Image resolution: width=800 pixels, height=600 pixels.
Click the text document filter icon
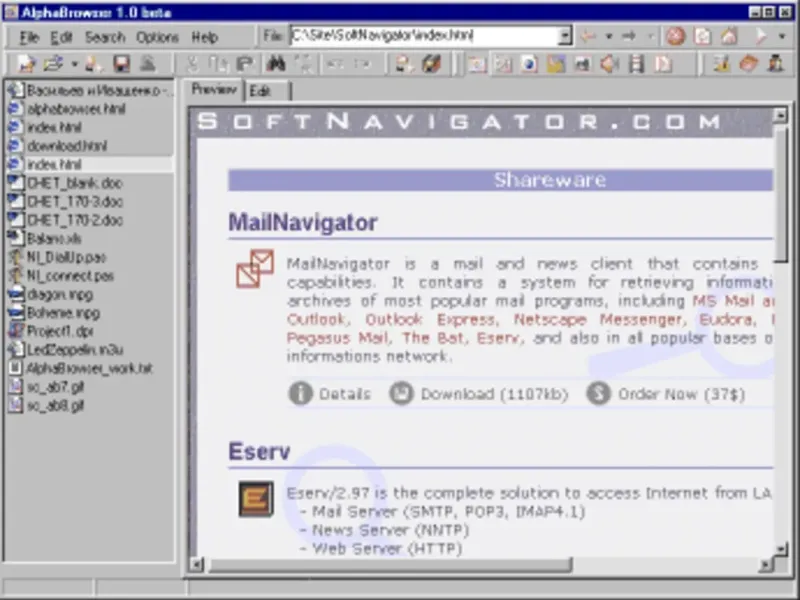pyautogui.click(x=663, y=64)
